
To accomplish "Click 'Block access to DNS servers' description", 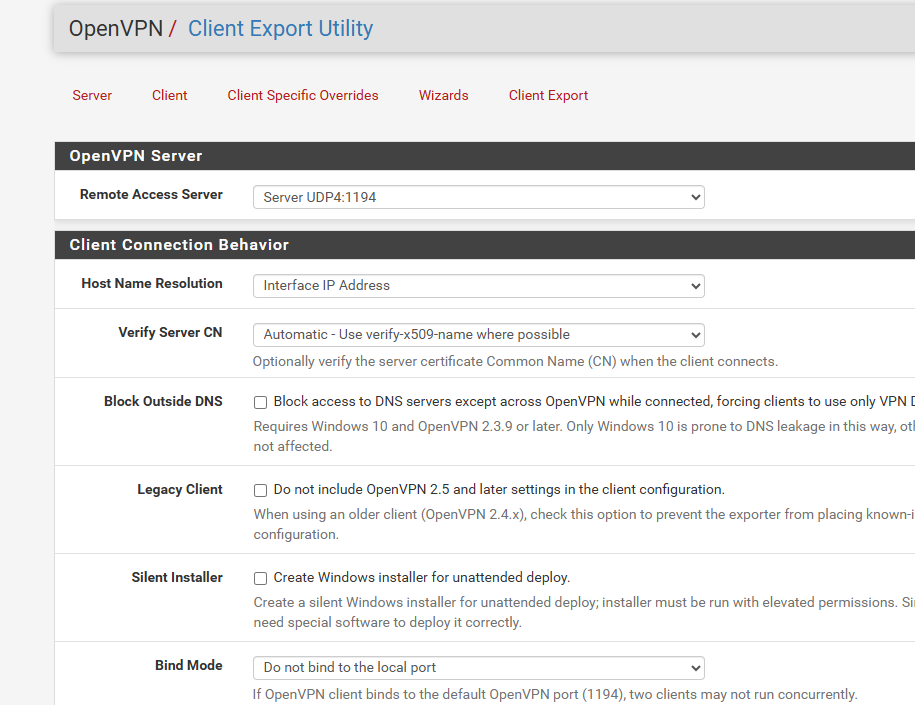I will point(594,402).
